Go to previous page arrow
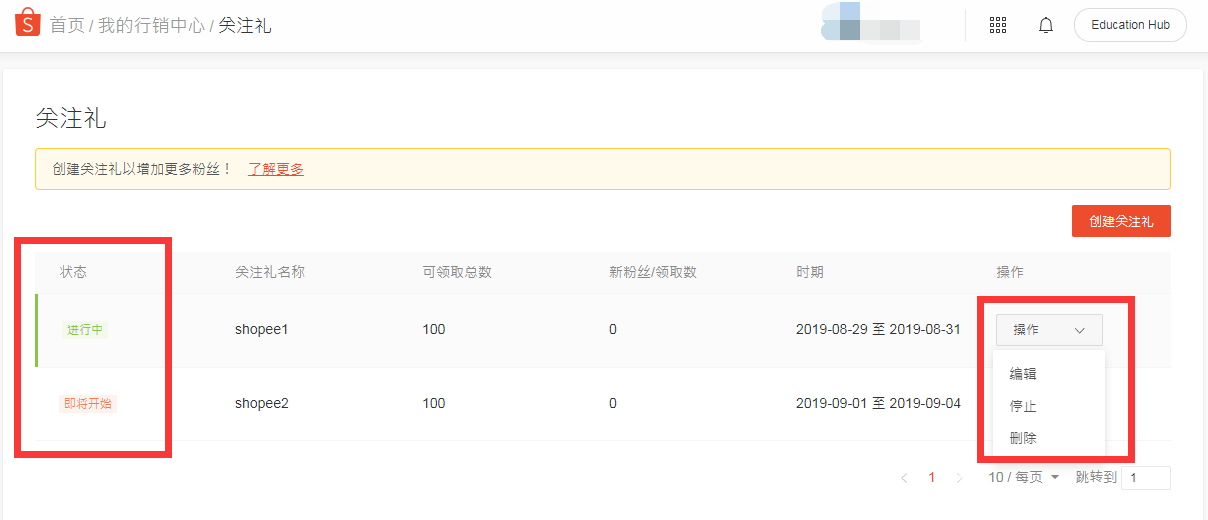The width and height of the screenshot is (1208, 520). (x=904, y=478)
